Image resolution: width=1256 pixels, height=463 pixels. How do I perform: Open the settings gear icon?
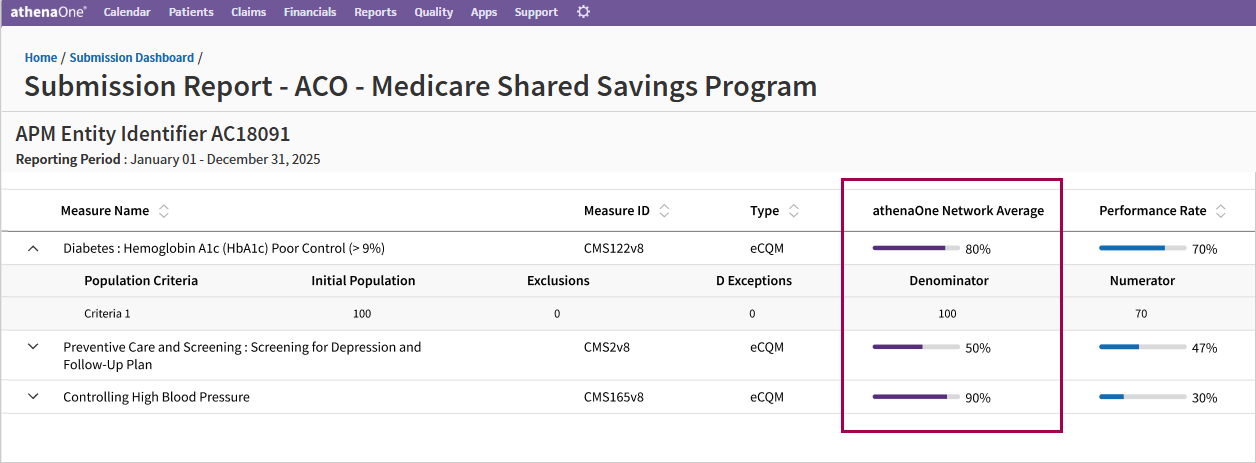(584, 12)
